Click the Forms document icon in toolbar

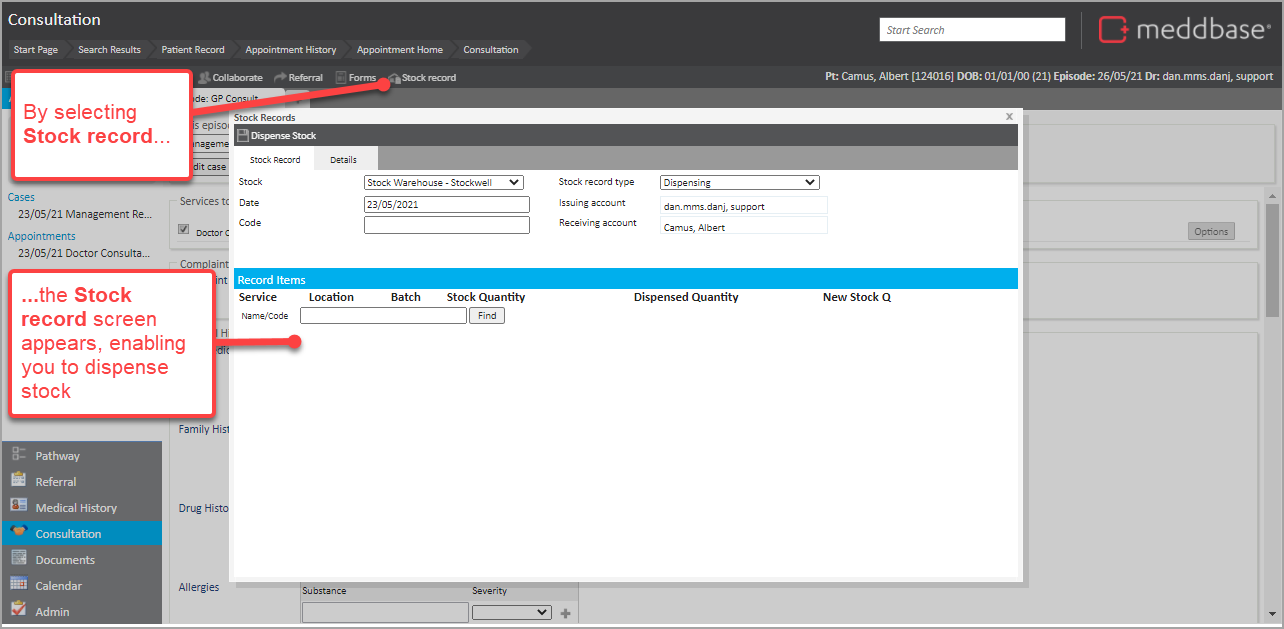[341, 77]
